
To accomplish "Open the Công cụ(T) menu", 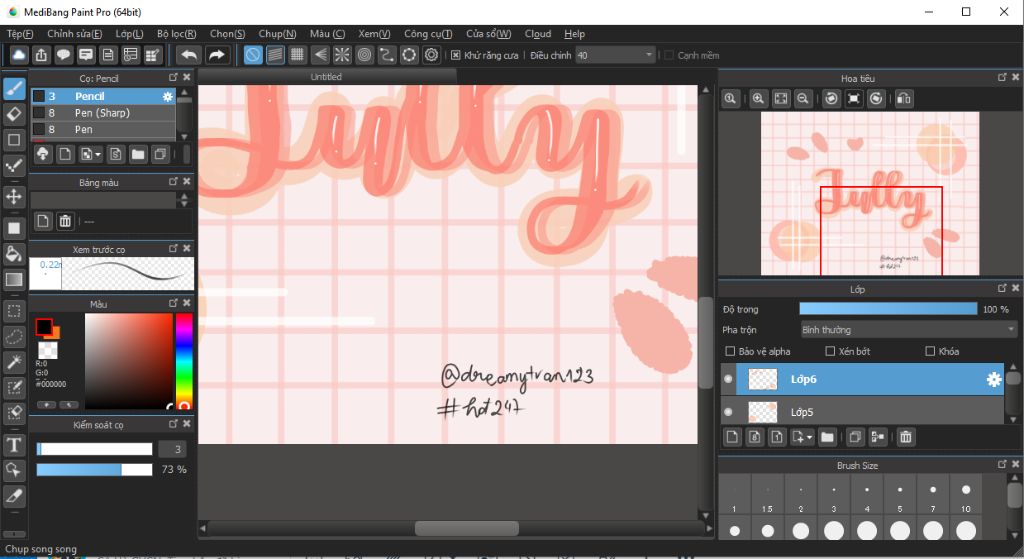I will pyautogui.click(x=428, y=34).
